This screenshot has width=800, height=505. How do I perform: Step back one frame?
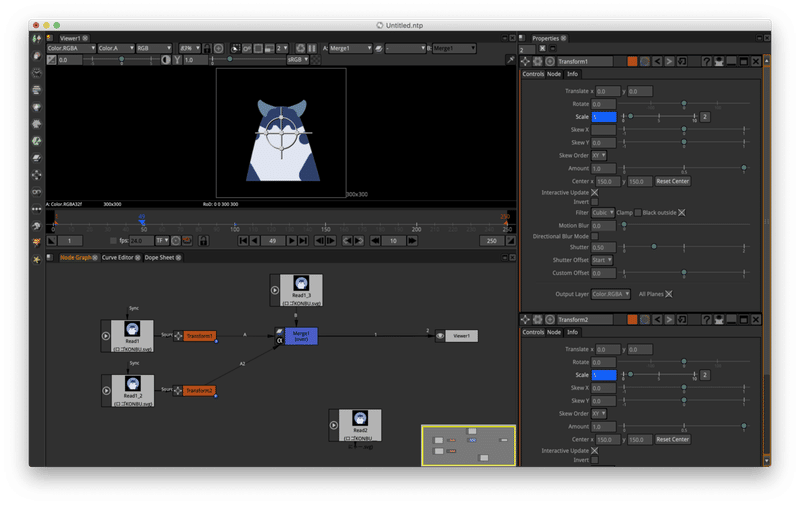(x=319, y=240)
